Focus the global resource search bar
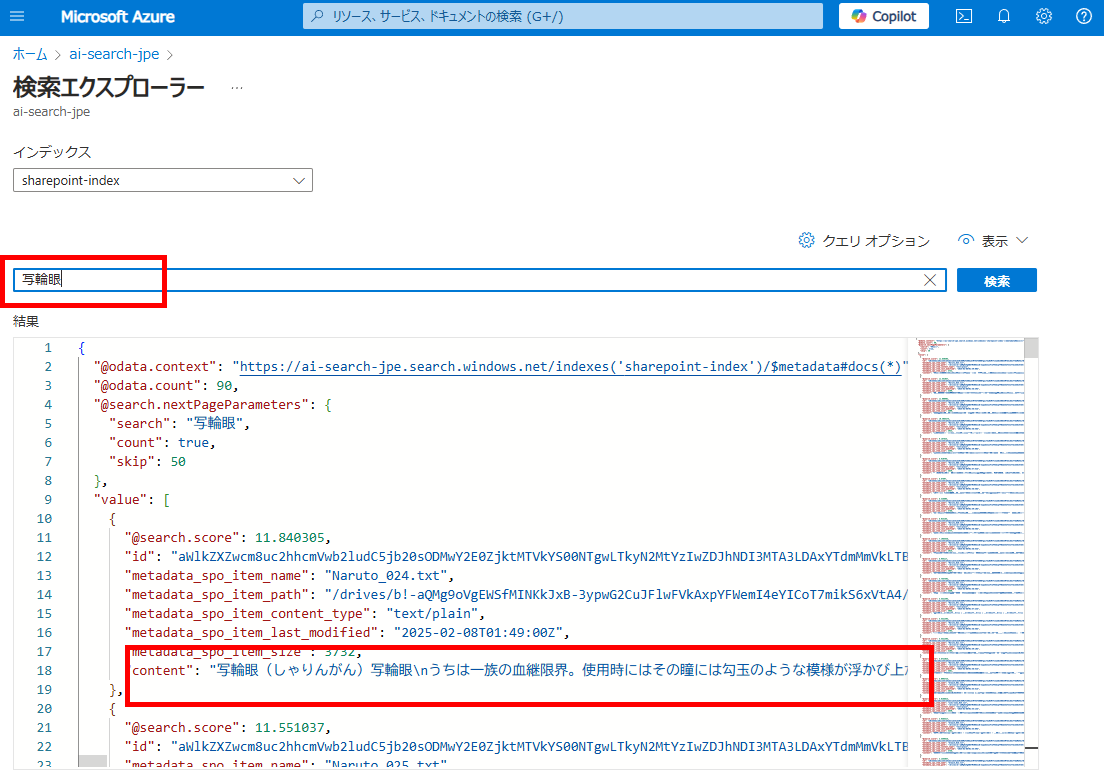This screenshot has width=1104, height=776. [x=562, y=16]
